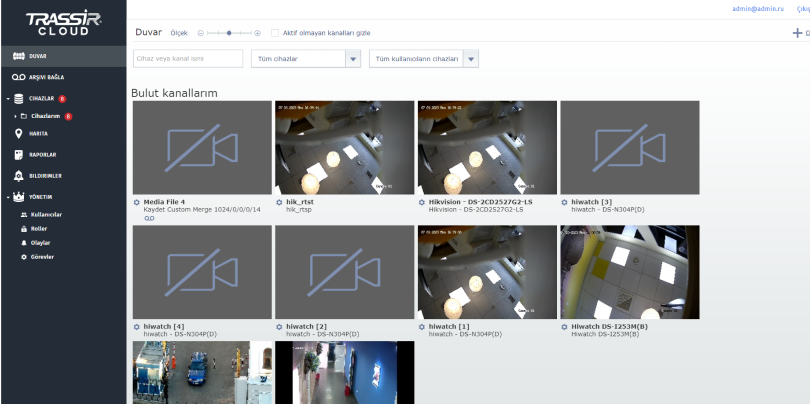Click the red badge next to Cihazlarım
Viewport: 810px width, 404px height.
click(68, 116)
